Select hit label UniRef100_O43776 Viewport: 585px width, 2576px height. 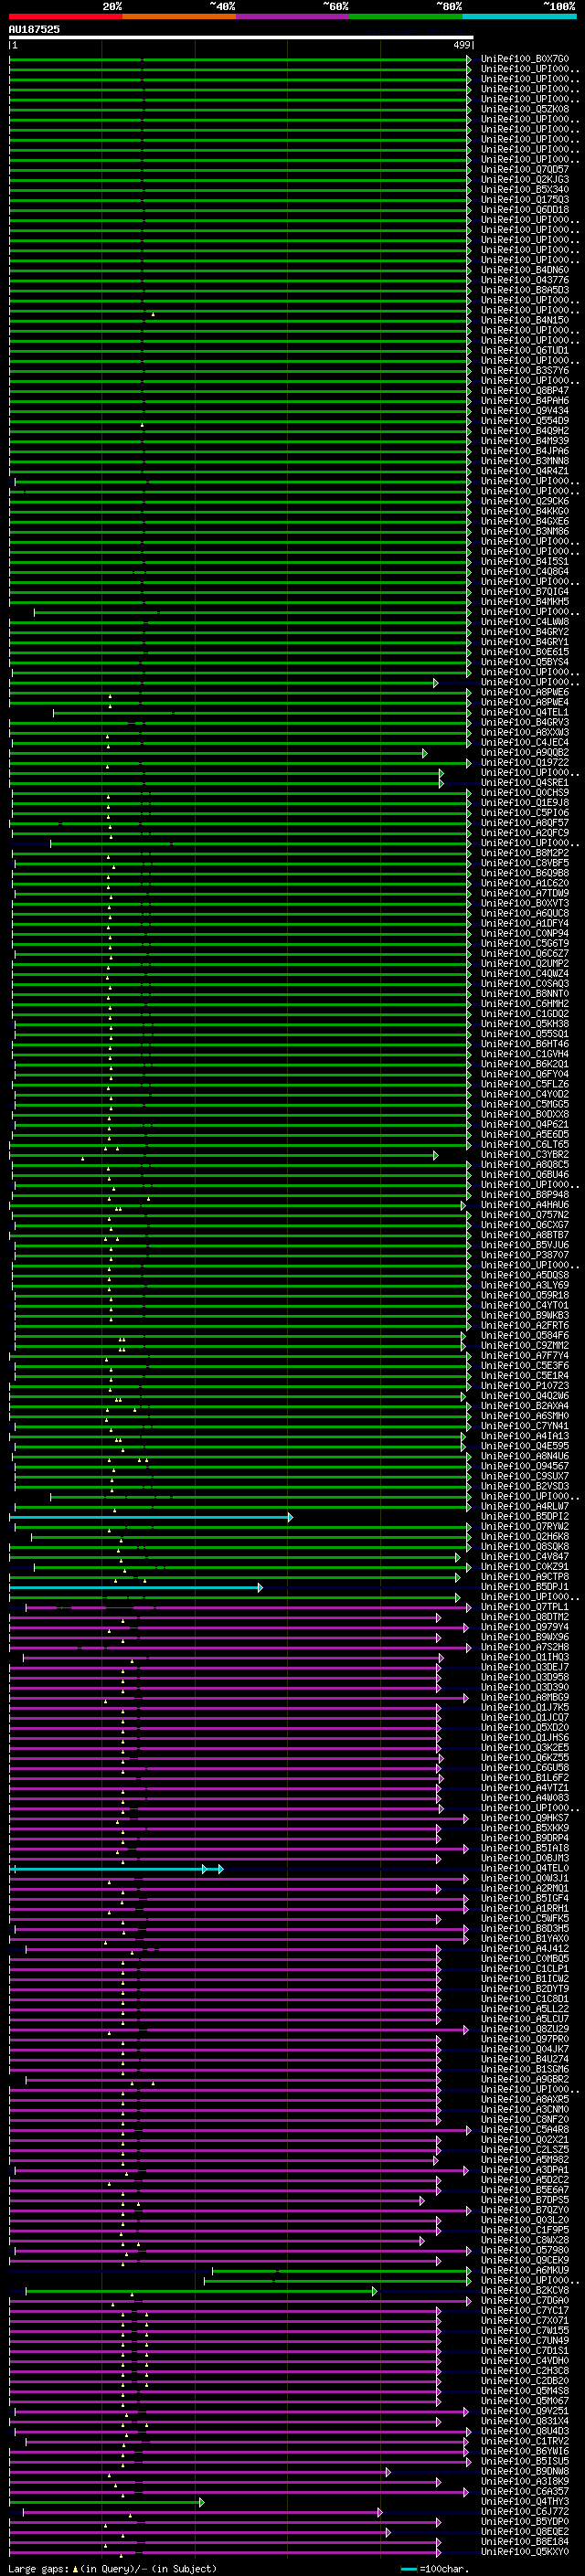click(x=525, y=280)
